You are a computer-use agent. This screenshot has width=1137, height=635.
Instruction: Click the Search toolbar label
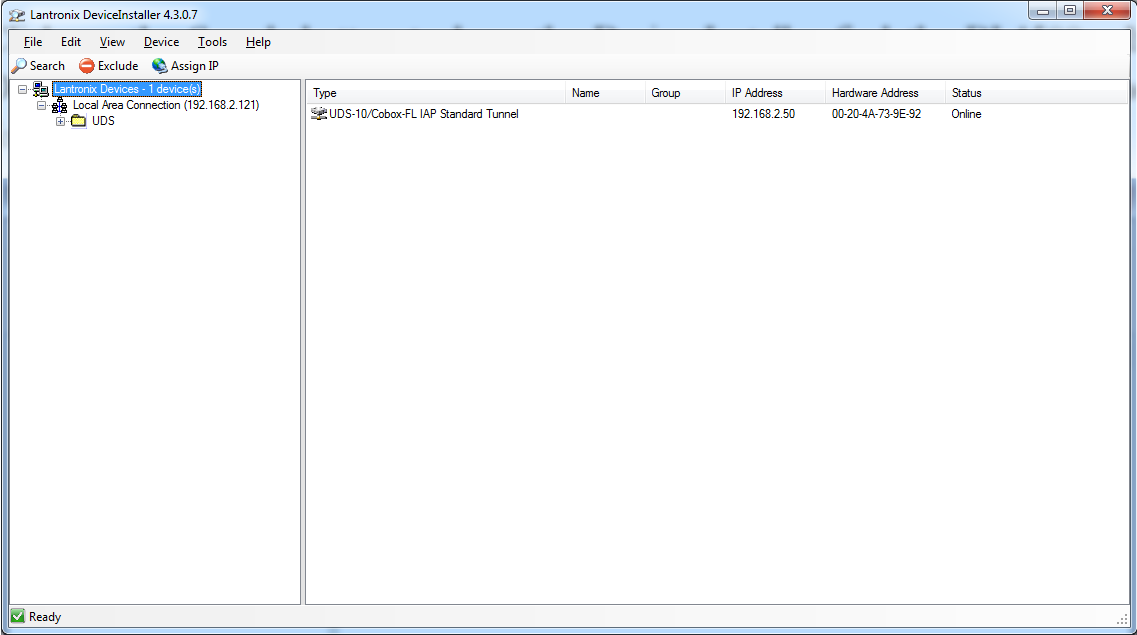tap(47, 66)
